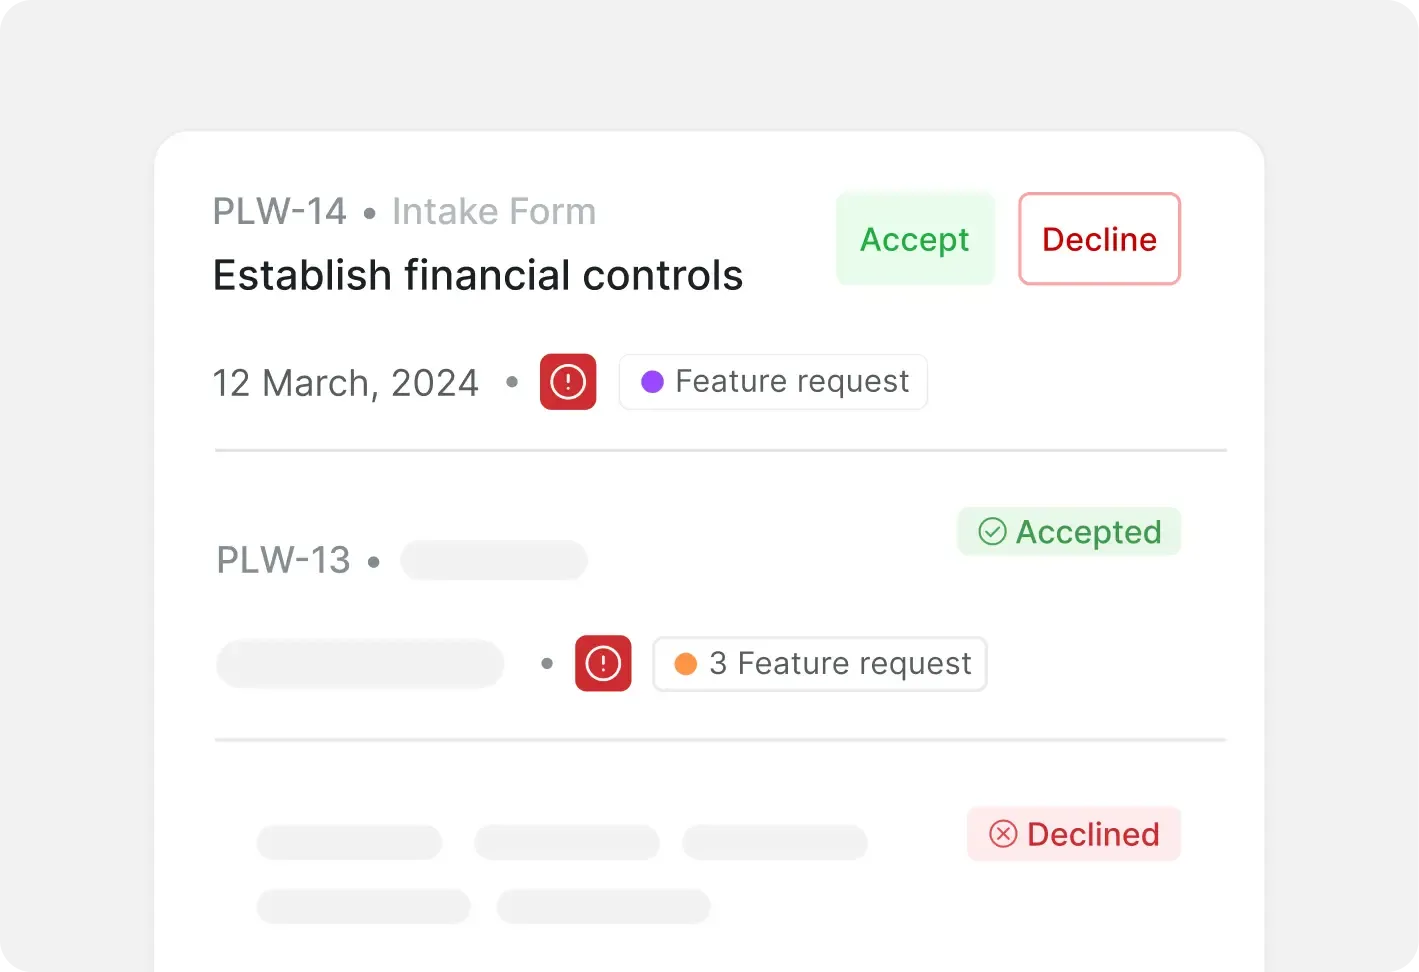
Task: Open the PLW-14 request item
Action: tap(278, 211)
